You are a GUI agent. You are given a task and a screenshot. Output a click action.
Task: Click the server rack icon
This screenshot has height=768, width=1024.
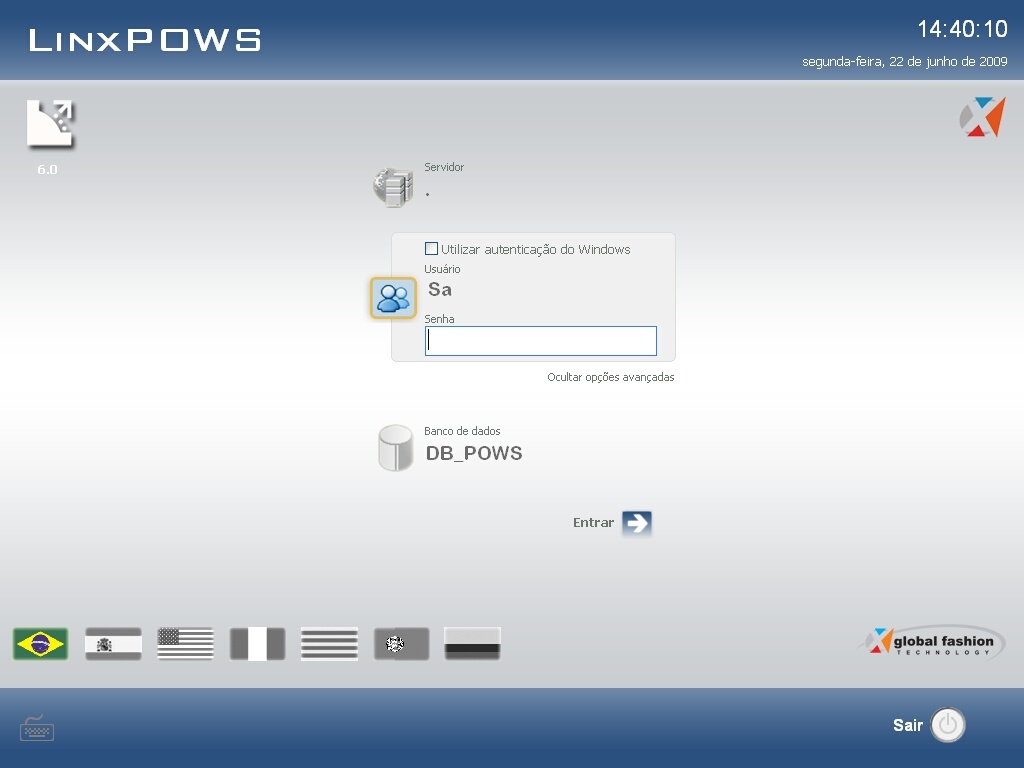click(x=393, y=187)
